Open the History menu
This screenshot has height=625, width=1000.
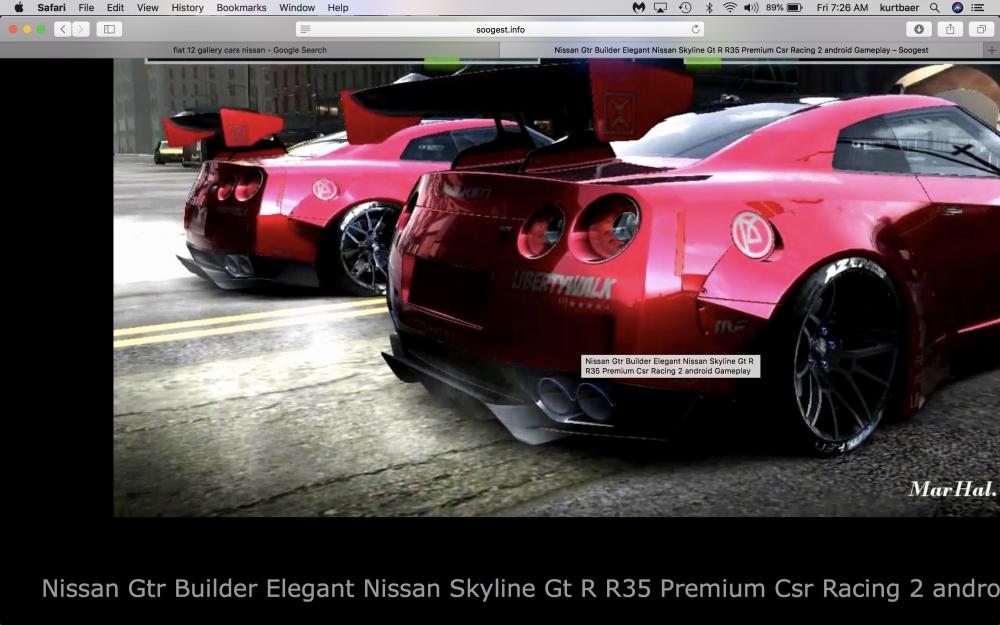(x=187, y=8)
